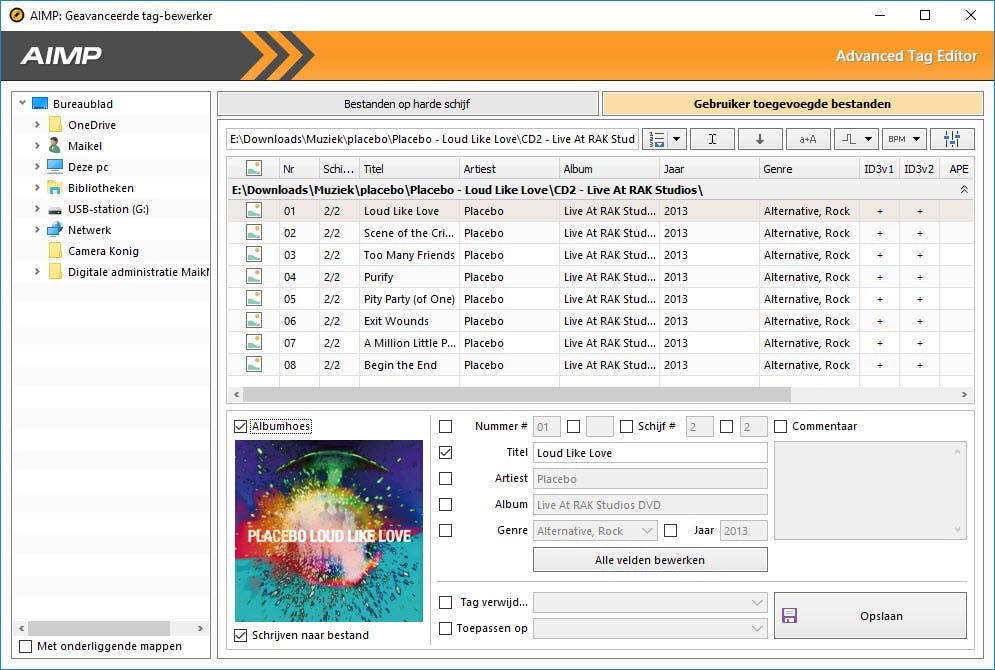Click the Alle velden bewerken button

(650, 560)
